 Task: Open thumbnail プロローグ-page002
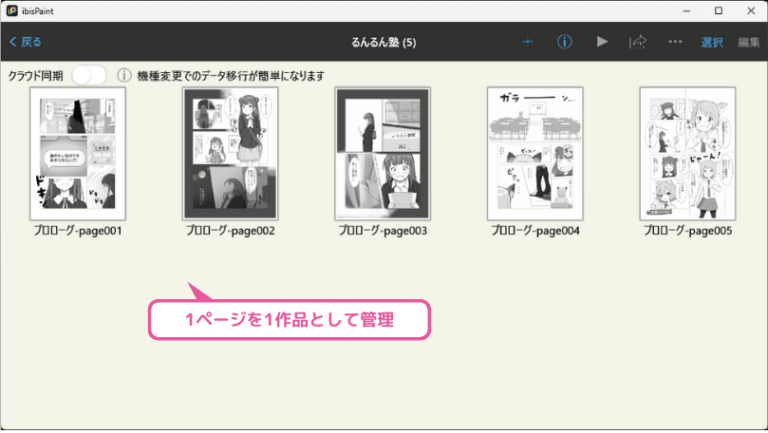click(x=230, y=154)
